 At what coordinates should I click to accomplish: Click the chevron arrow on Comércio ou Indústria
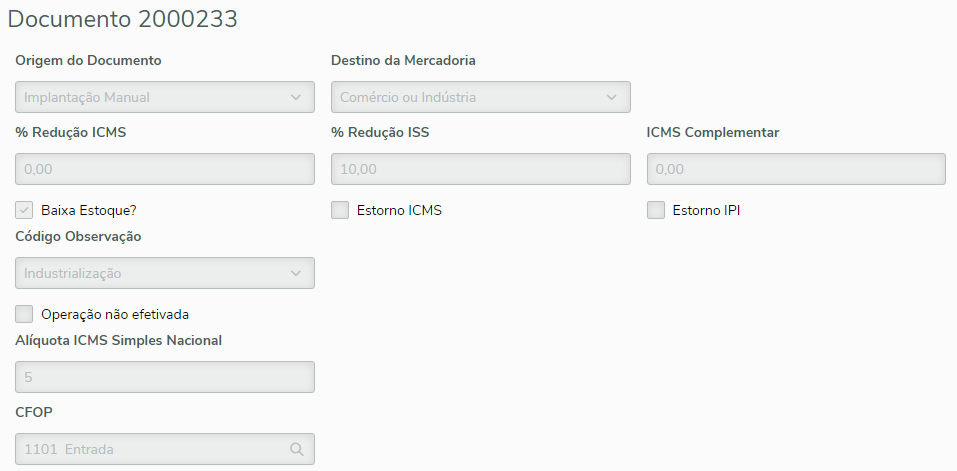(612, 97)
